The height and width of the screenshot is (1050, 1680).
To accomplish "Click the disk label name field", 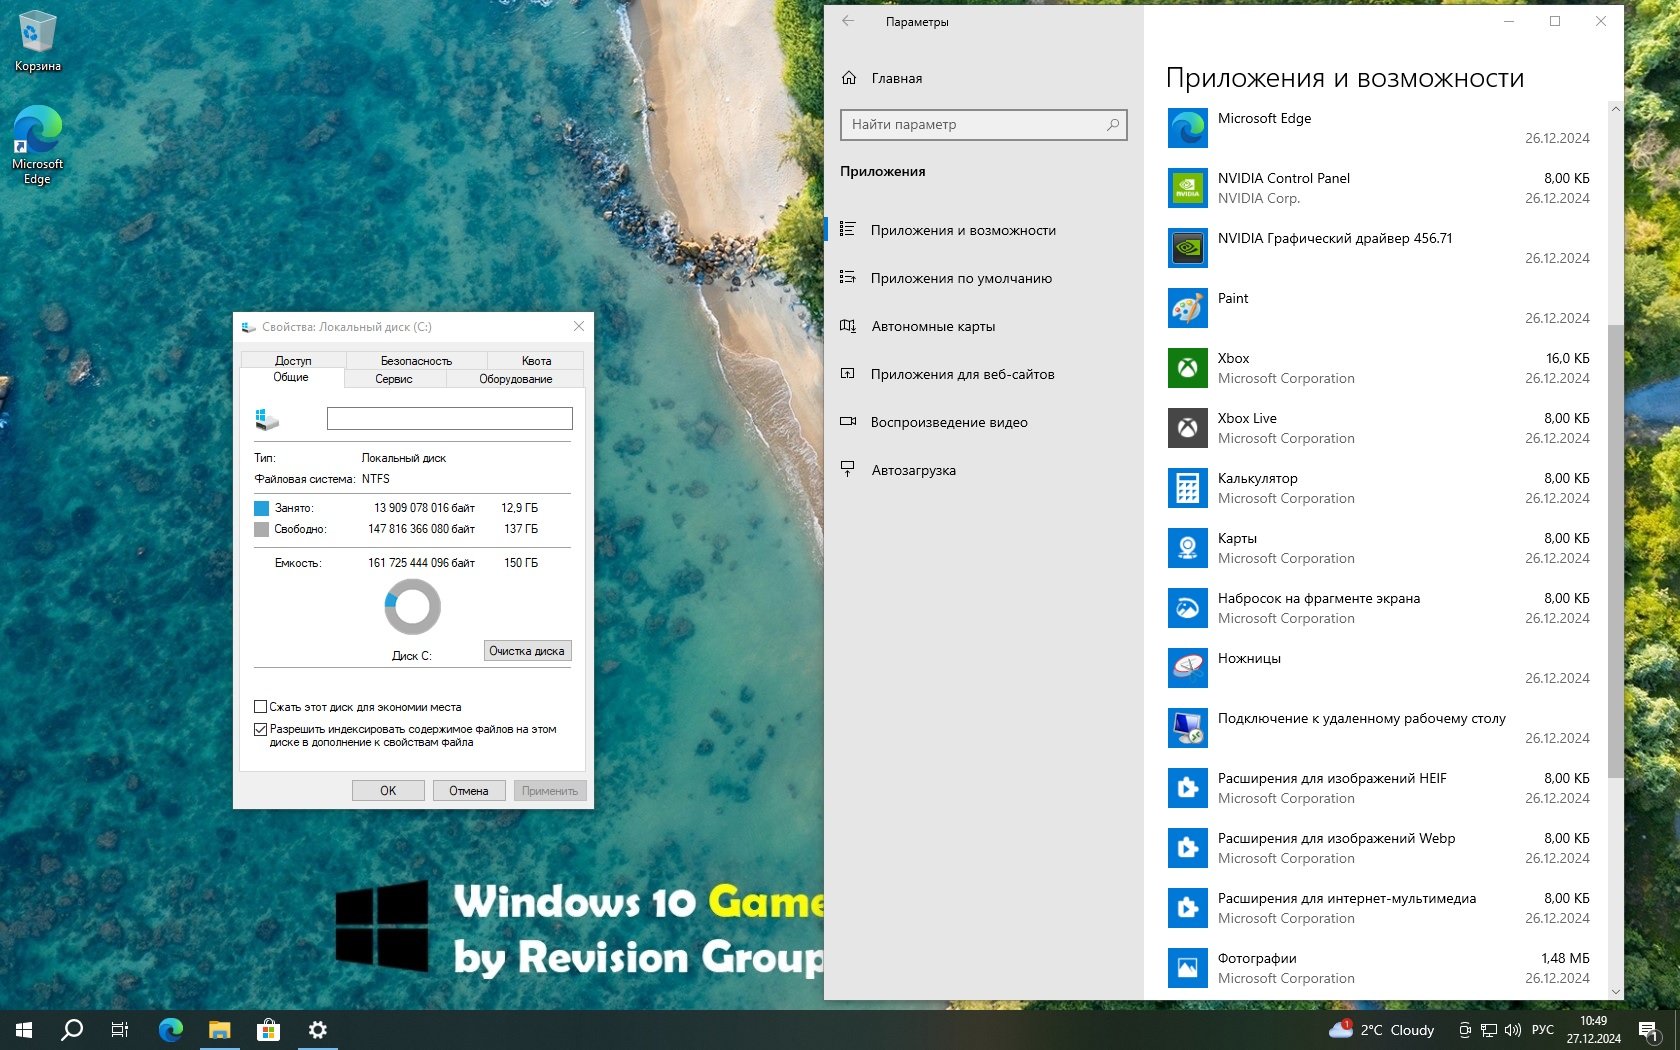I will (x=449, y=419).
